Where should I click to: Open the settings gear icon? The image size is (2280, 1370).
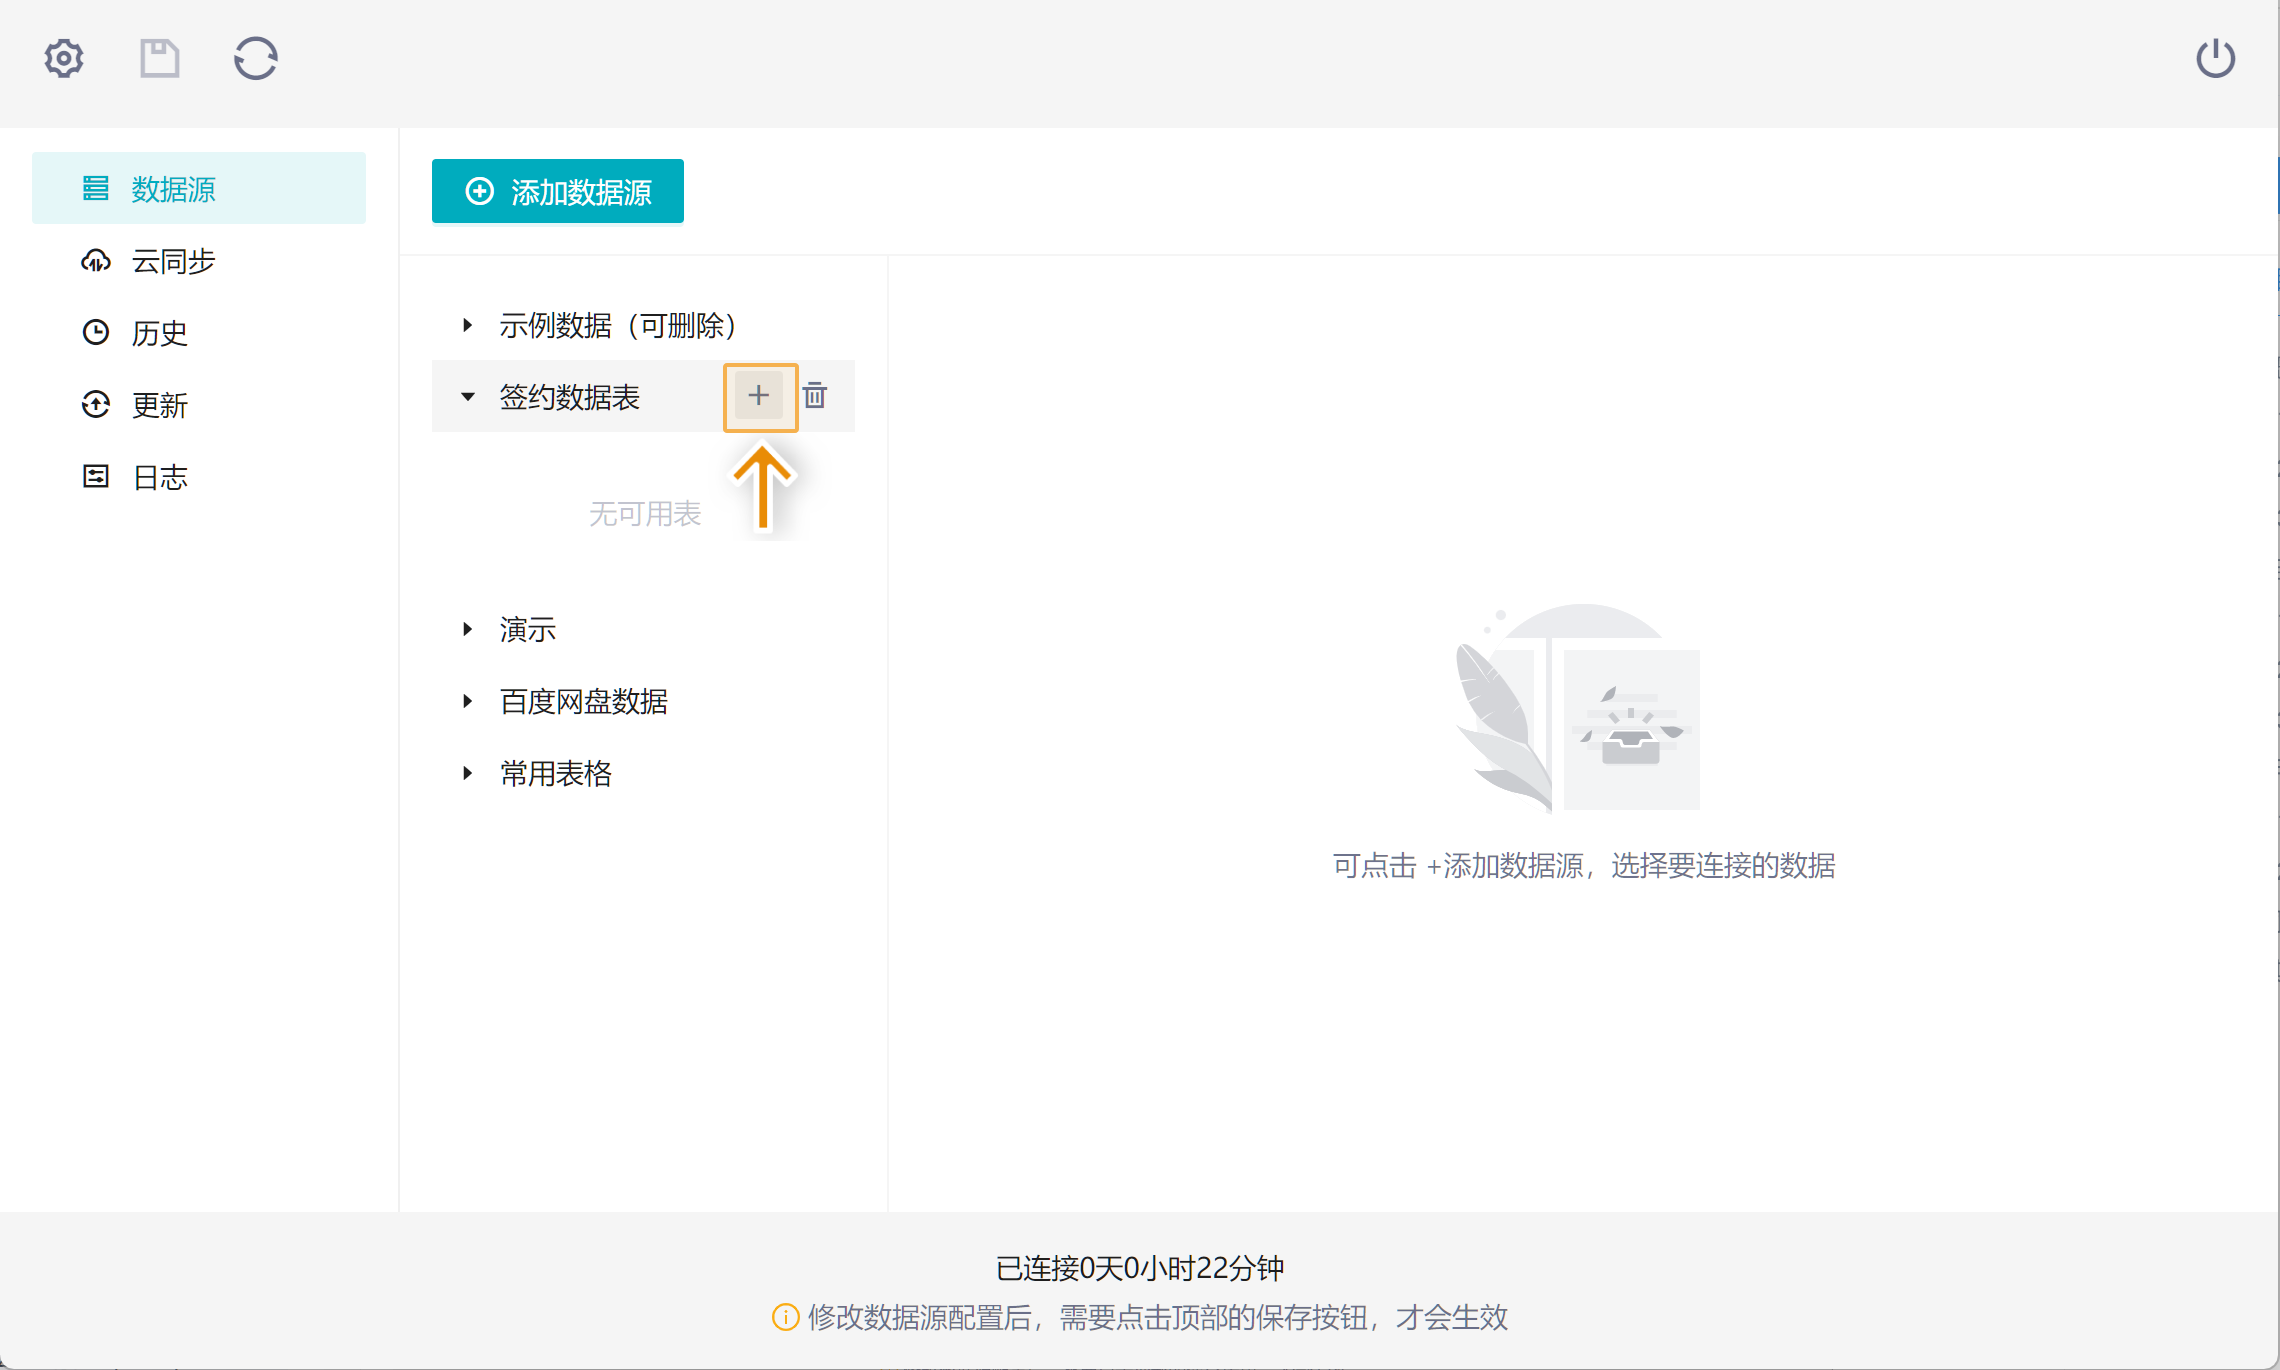64,58
